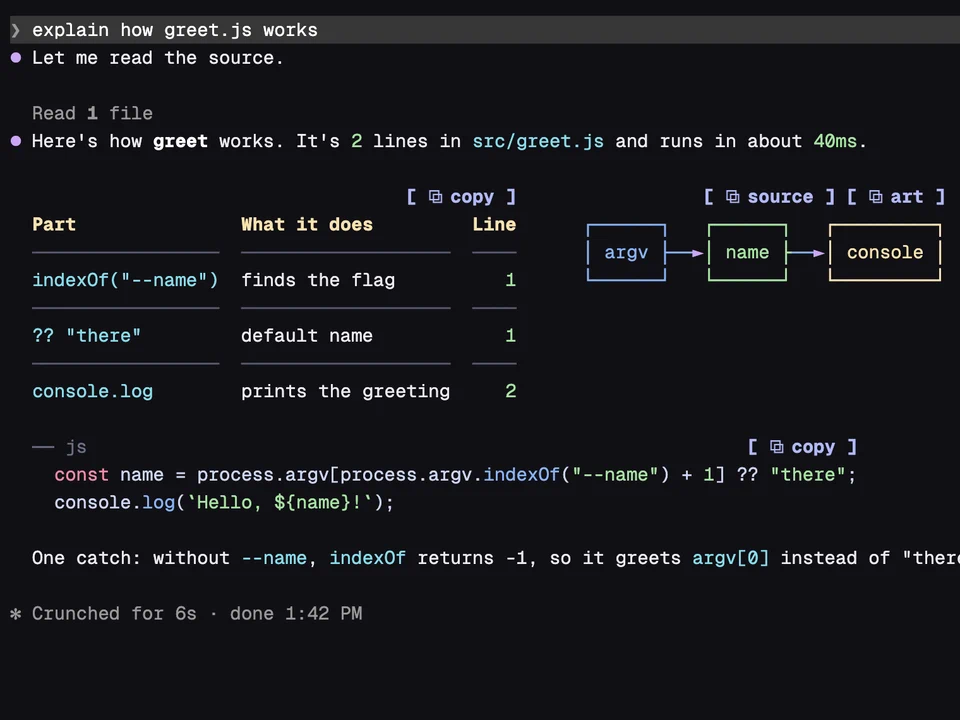Click the name box in the diagram
The image size is (960, 720).
point(747,252)
